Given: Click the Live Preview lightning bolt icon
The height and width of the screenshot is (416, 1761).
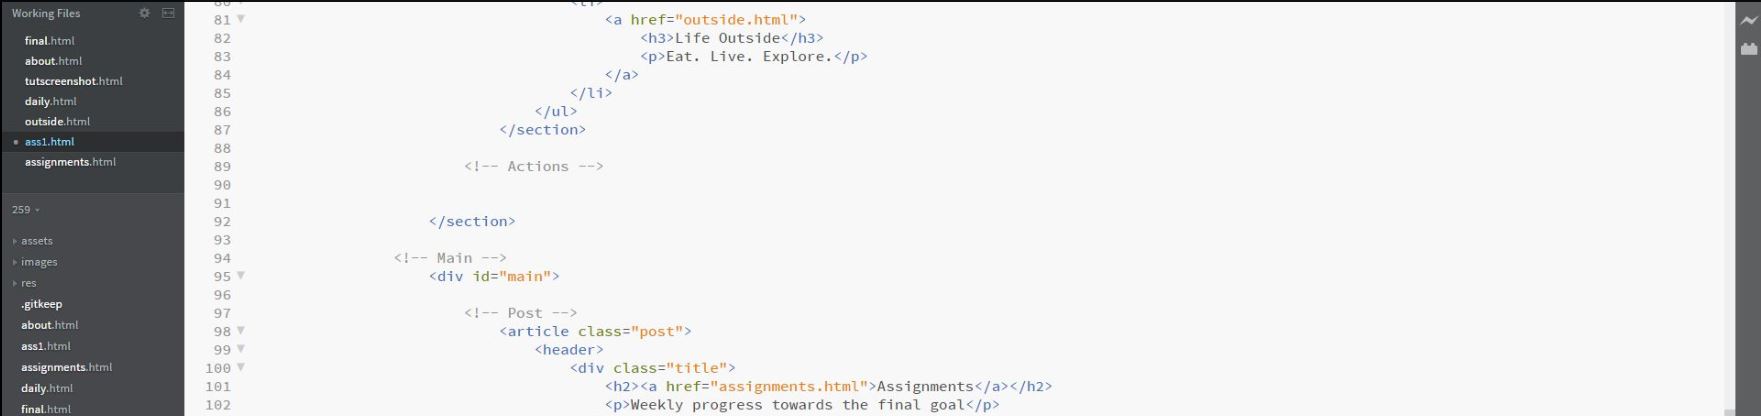Looking at the screenshot, I should (1748, 21).
